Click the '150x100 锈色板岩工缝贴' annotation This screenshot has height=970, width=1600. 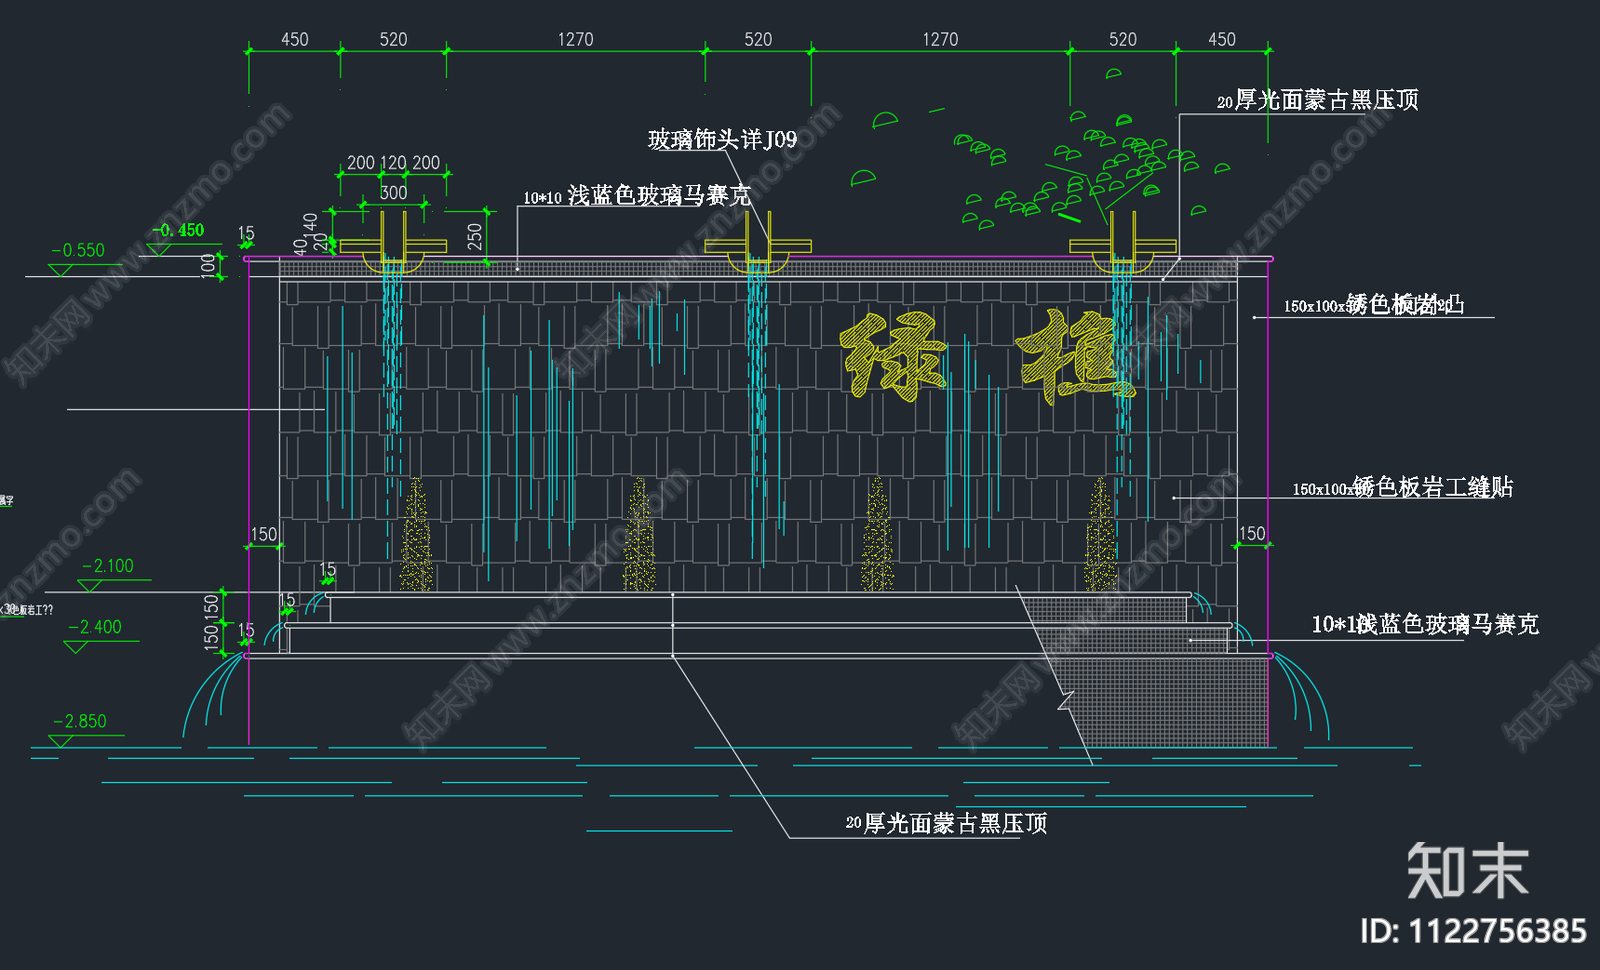[x=1403, y=487]
